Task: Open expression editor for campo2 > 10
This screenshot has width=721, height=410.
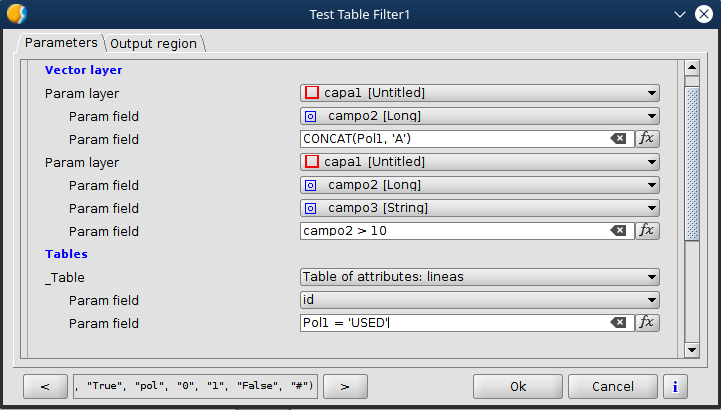Action: (648, 231)
